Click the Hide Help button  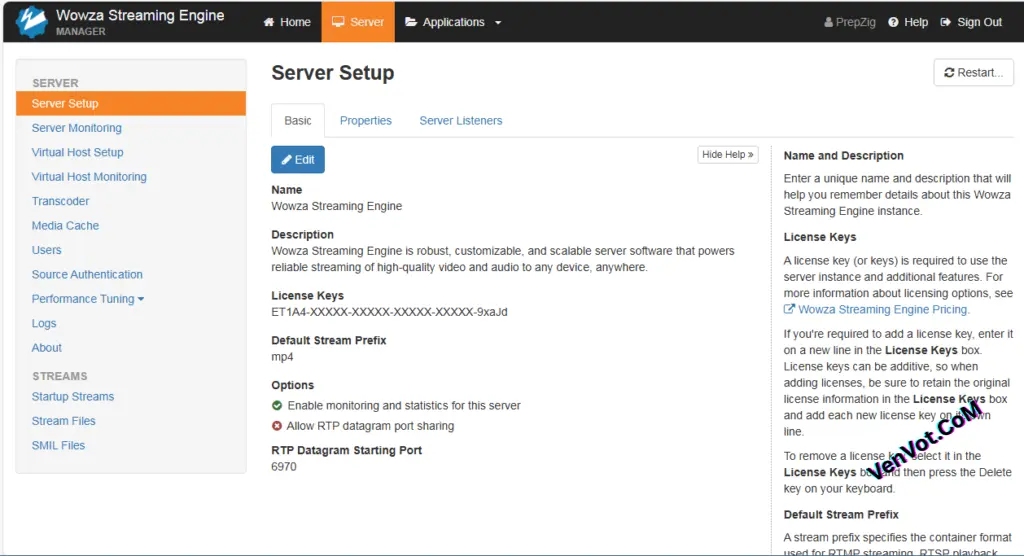coord(728,155)
